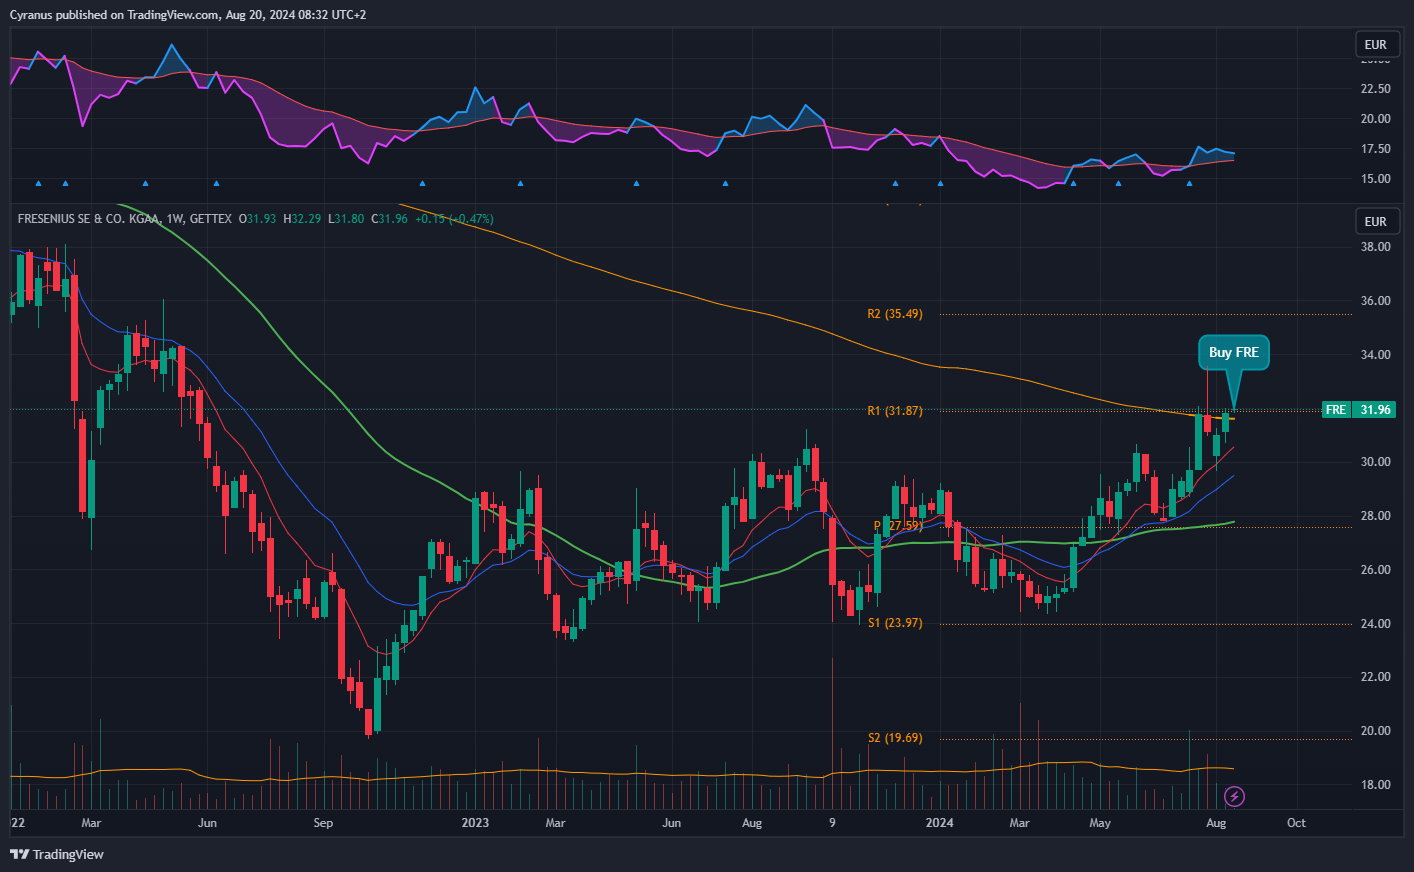Click the 18.00 price axis value
The height and width of the screenshot is (872, 1414).
pyautogui.click(x=1376, y=785)
